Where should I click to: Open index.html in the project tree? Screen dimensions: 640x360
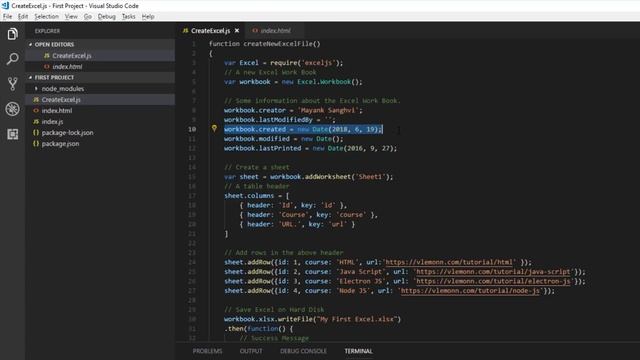(100, 111)
